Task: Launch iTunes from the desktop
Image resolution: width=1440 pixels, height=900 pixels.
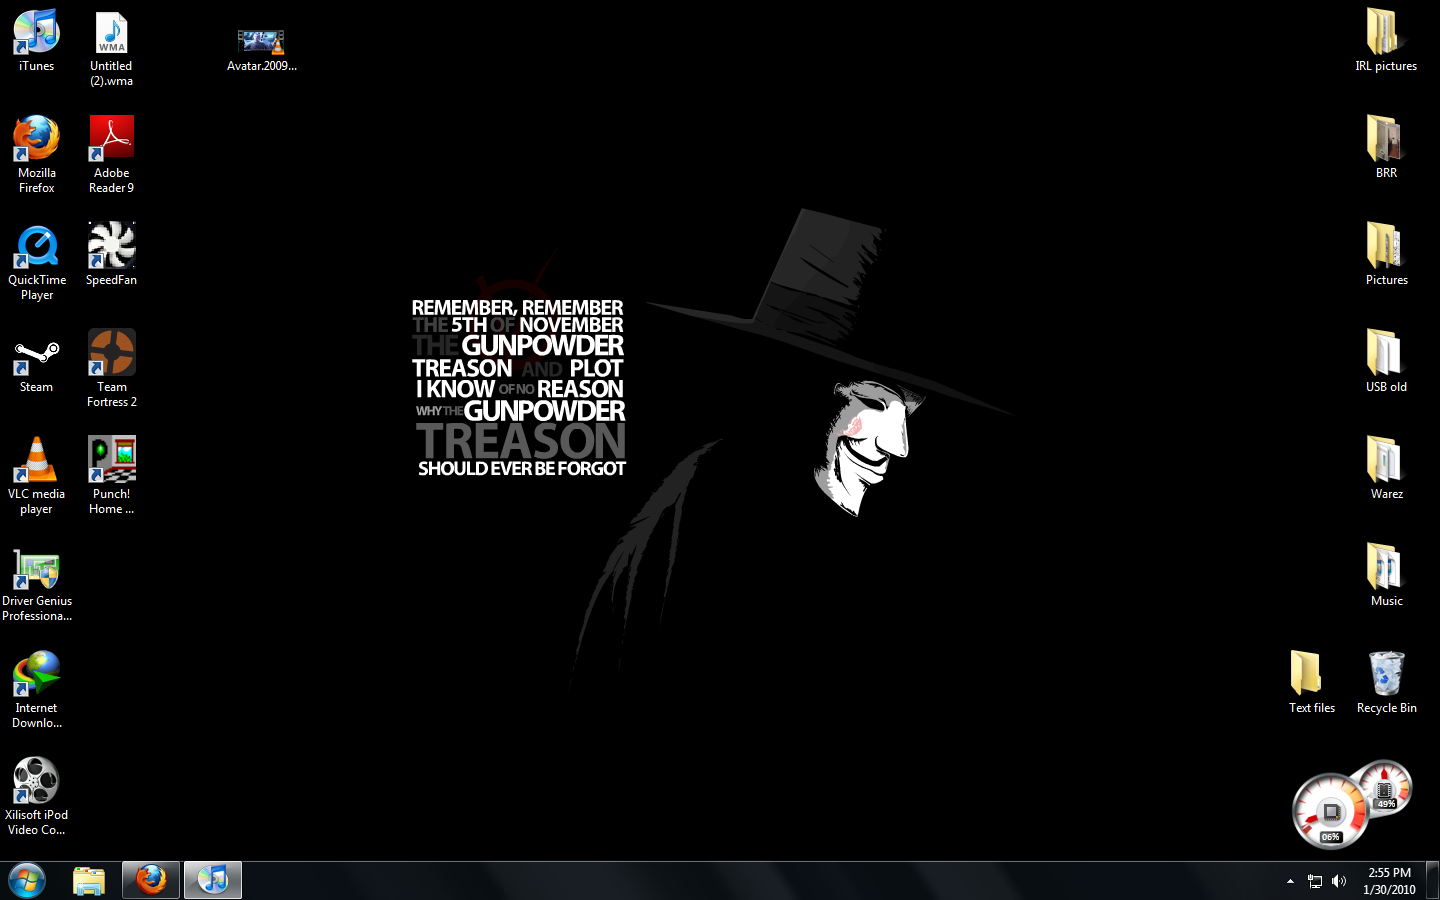Action: pos(36,30)
